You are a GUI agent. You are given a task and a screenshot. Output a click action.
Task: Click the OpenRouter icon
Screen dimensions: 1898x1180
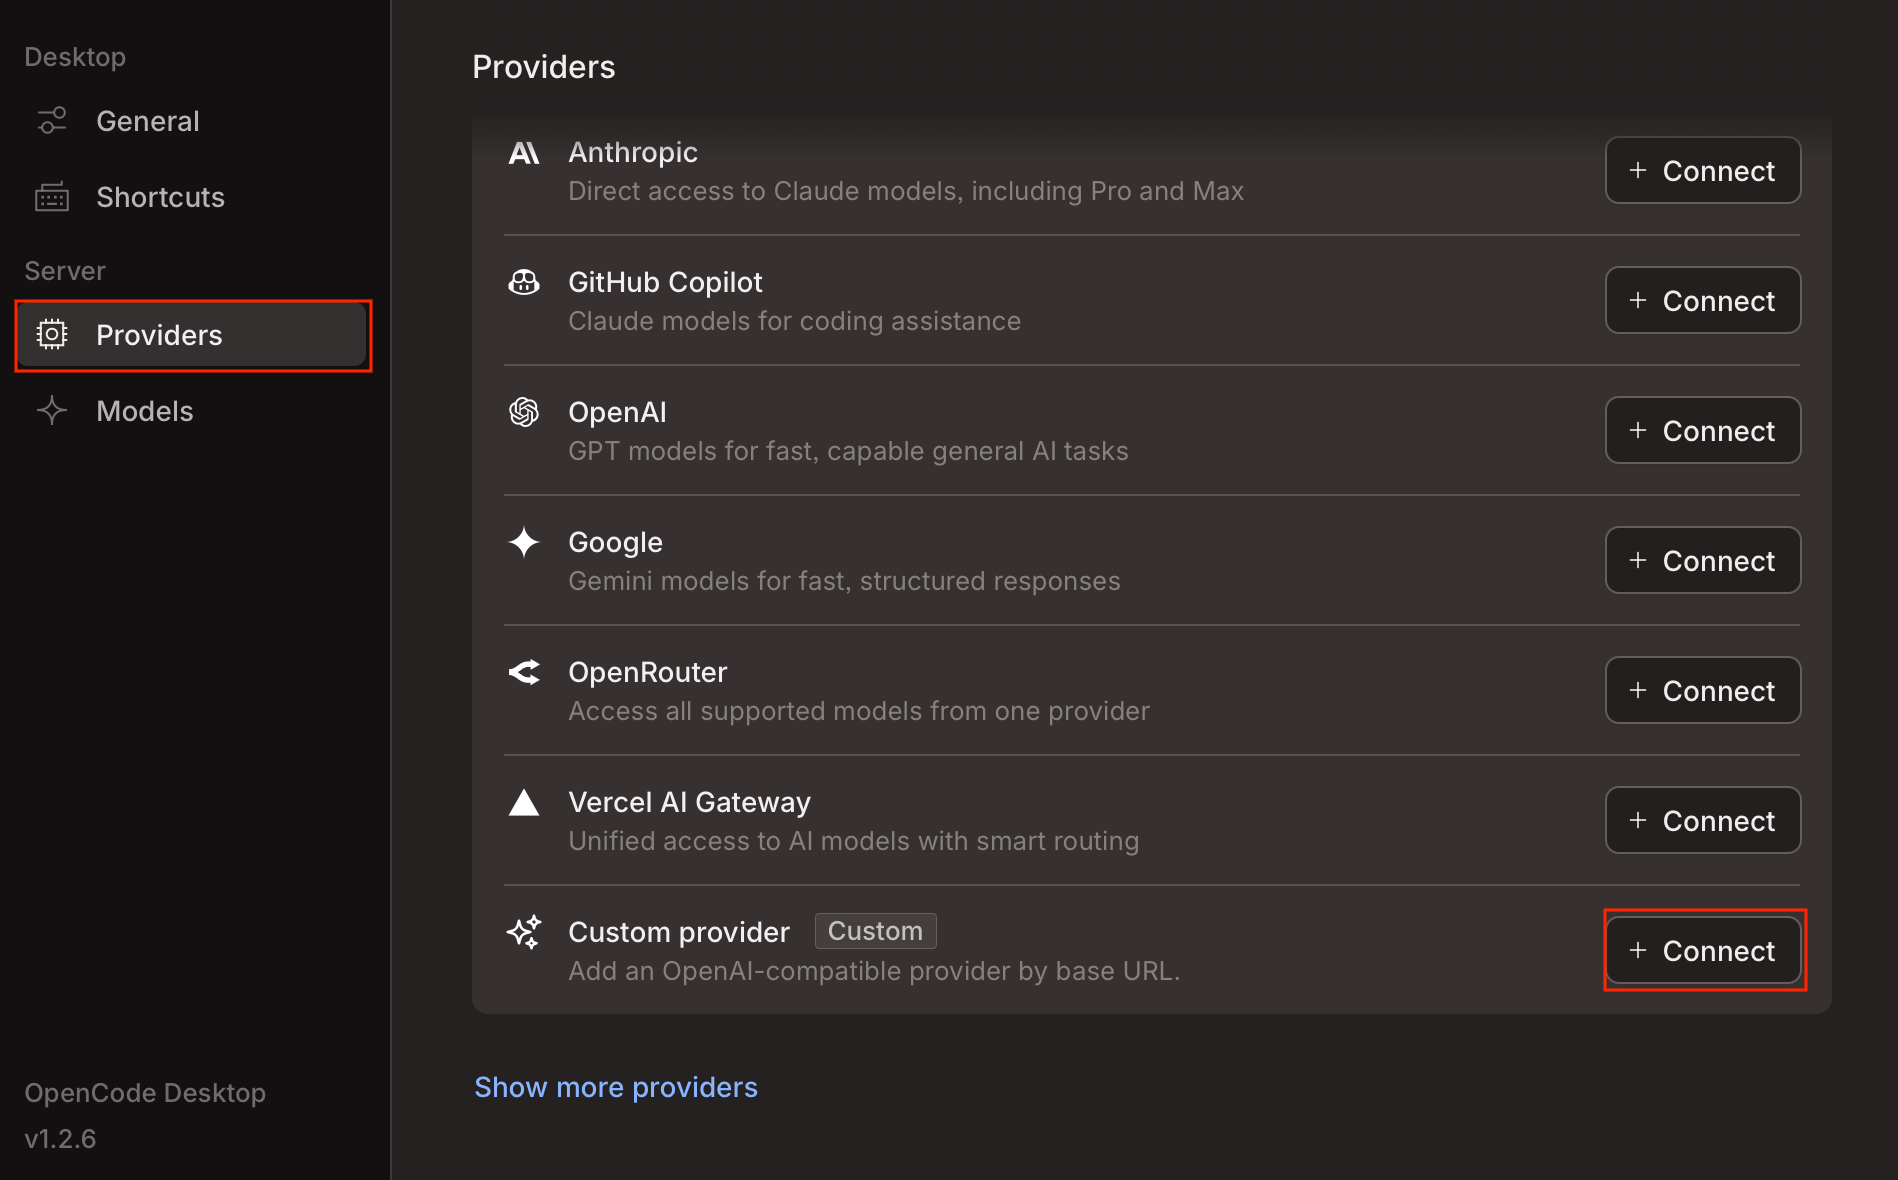tap(524, 672)
